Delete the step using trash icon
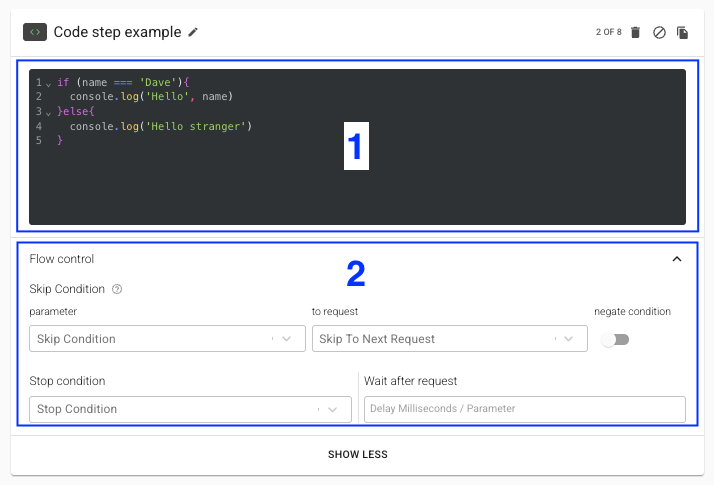Viewport: 714px width, 485px height. (x=635, y=32)
